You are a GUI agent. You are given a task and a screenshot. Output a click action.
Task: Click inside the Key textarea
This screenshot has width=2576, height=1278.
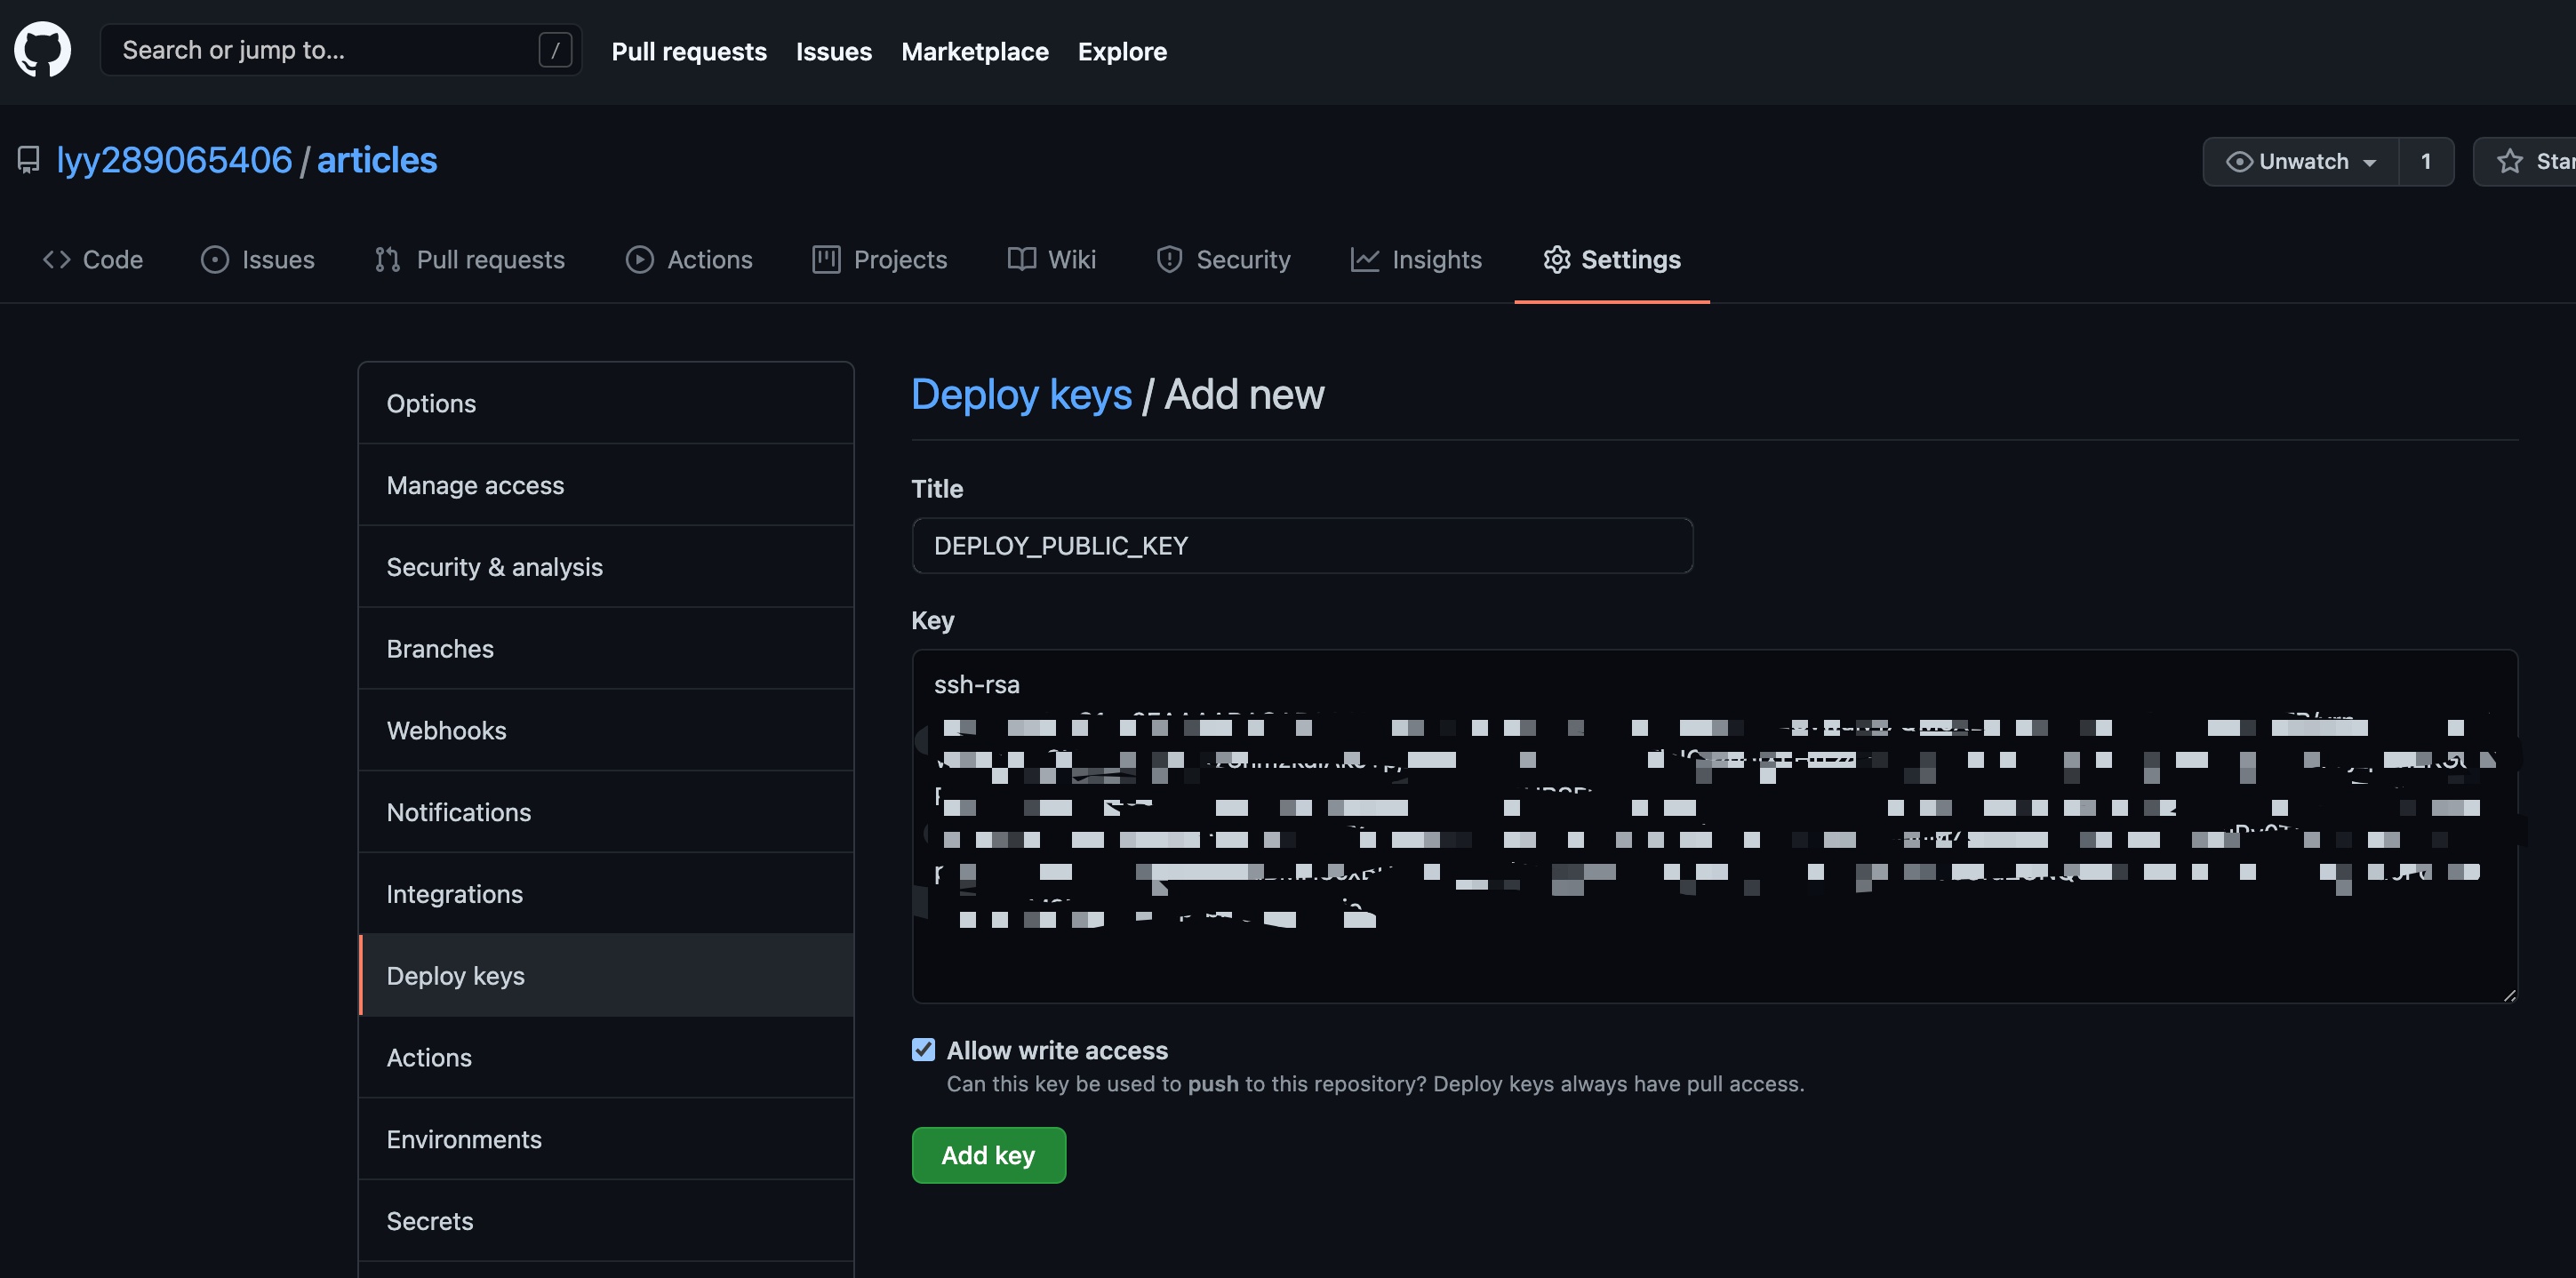tap(1714, 826)
